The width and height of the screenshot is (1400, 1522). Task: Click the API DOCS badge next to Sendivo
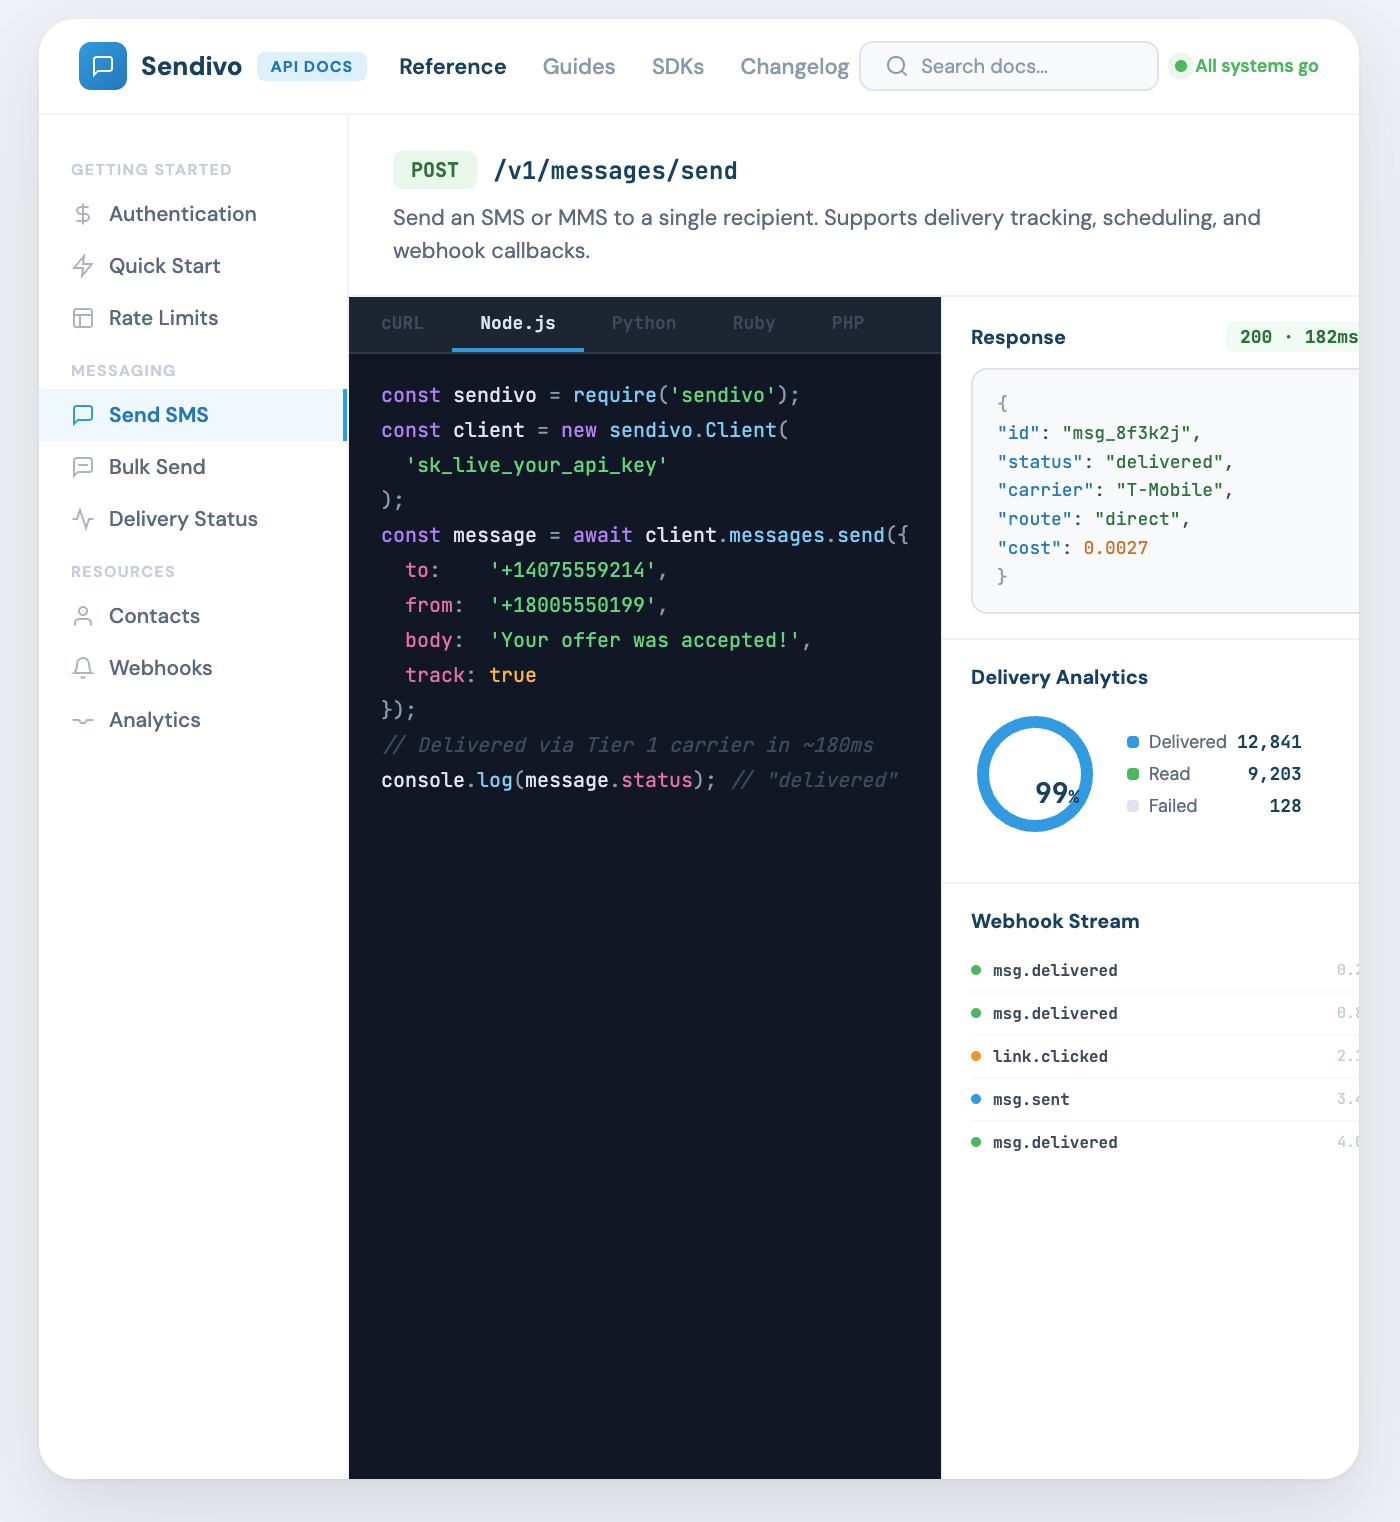coord(312,66)
